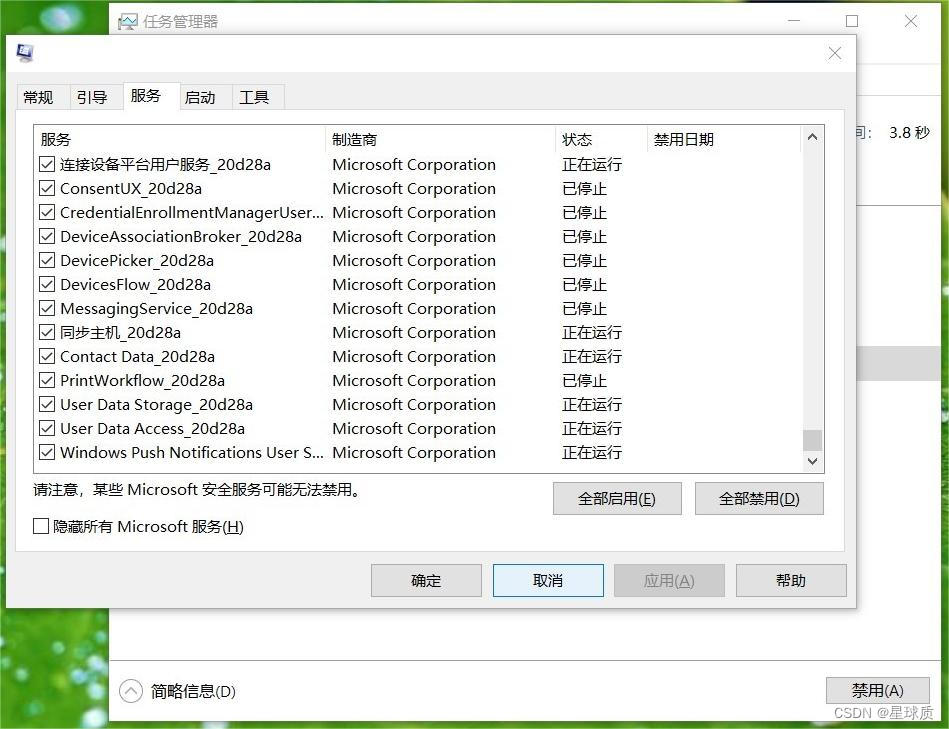This screenshot has width=949, height=729.
Task: Click the 帮助 button
Action: pos(791,581)
